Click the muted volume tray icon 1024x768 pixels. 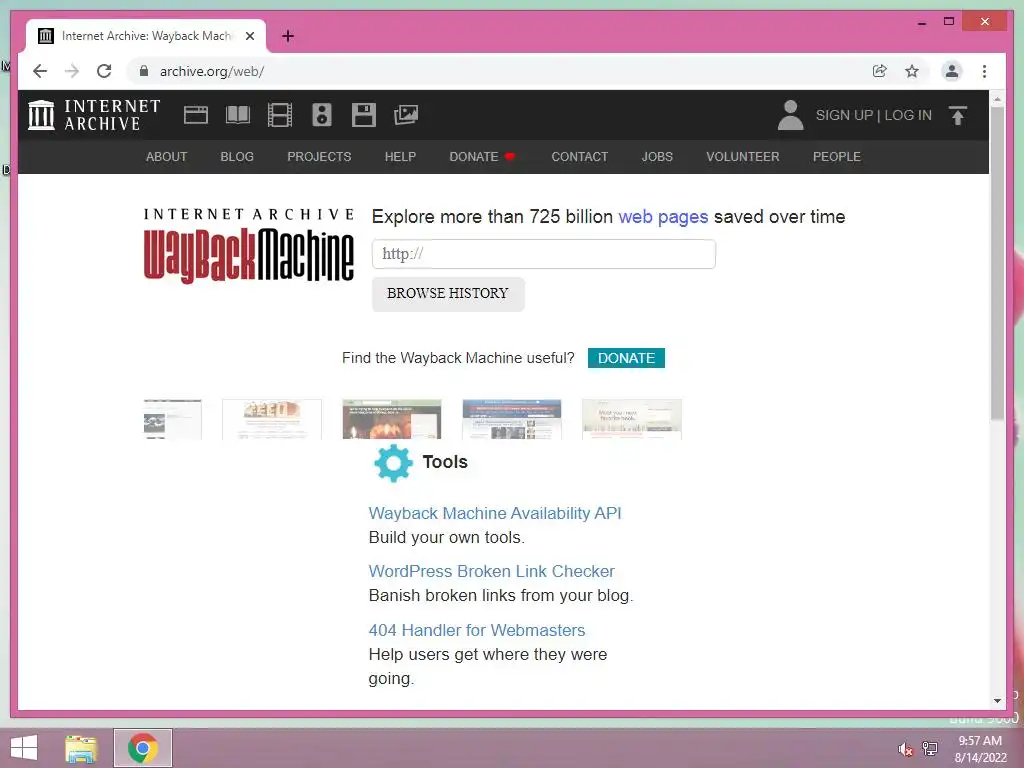(x=905, y=749)
